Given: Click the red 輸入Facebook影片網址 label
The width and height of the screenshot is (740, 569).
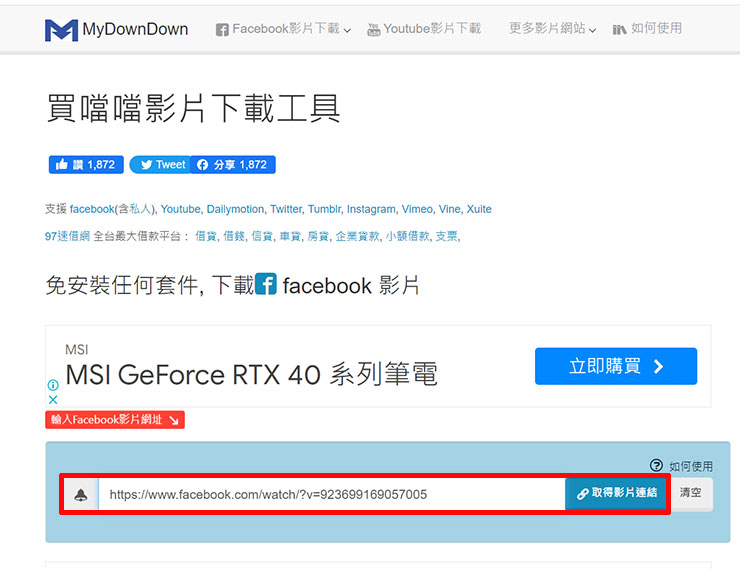Looking at the screenshot, I should click(114, 420).
